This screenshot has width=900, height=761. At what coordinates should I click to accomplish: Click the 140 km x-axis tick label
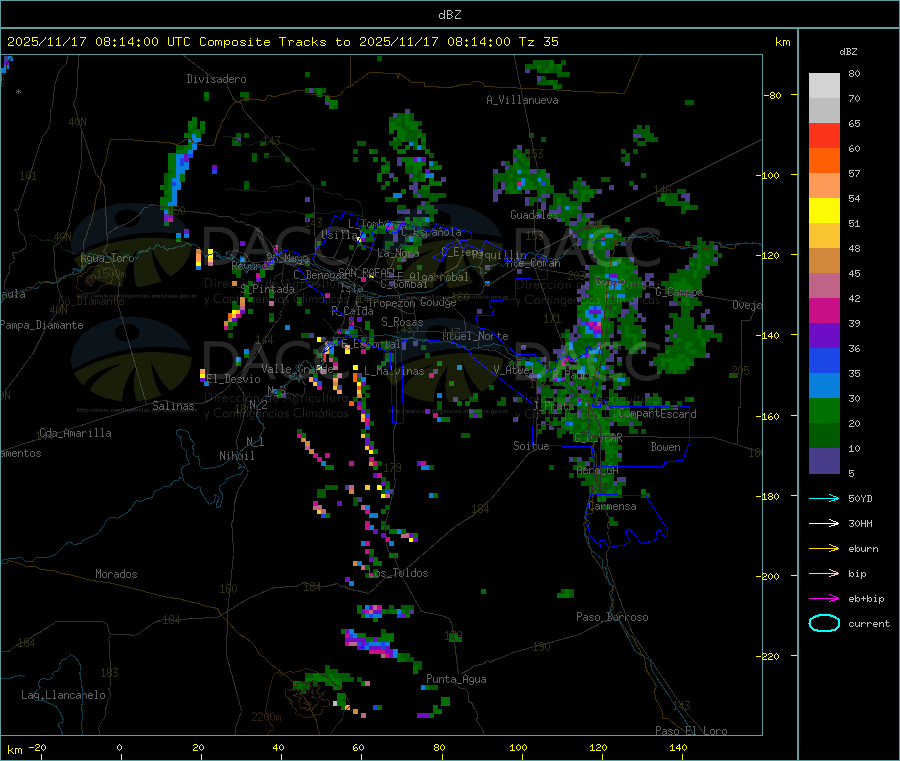point(678,748)
